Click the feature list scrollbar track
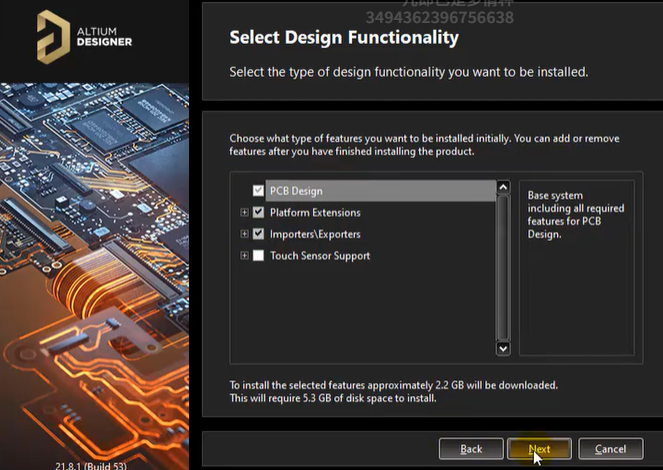 pos(503,268)
